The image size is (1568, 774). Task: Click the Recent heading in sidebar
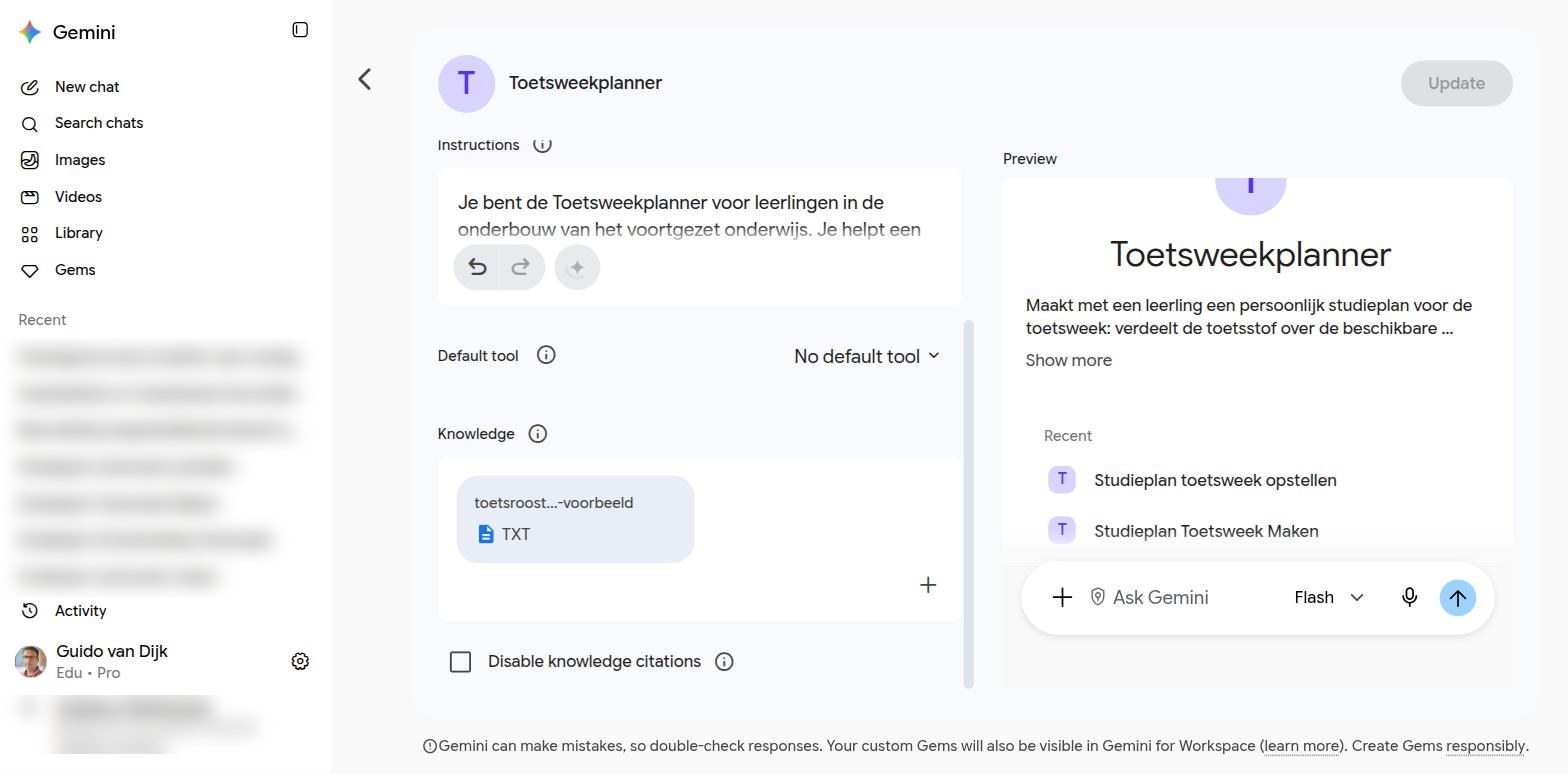coord(42,320)
